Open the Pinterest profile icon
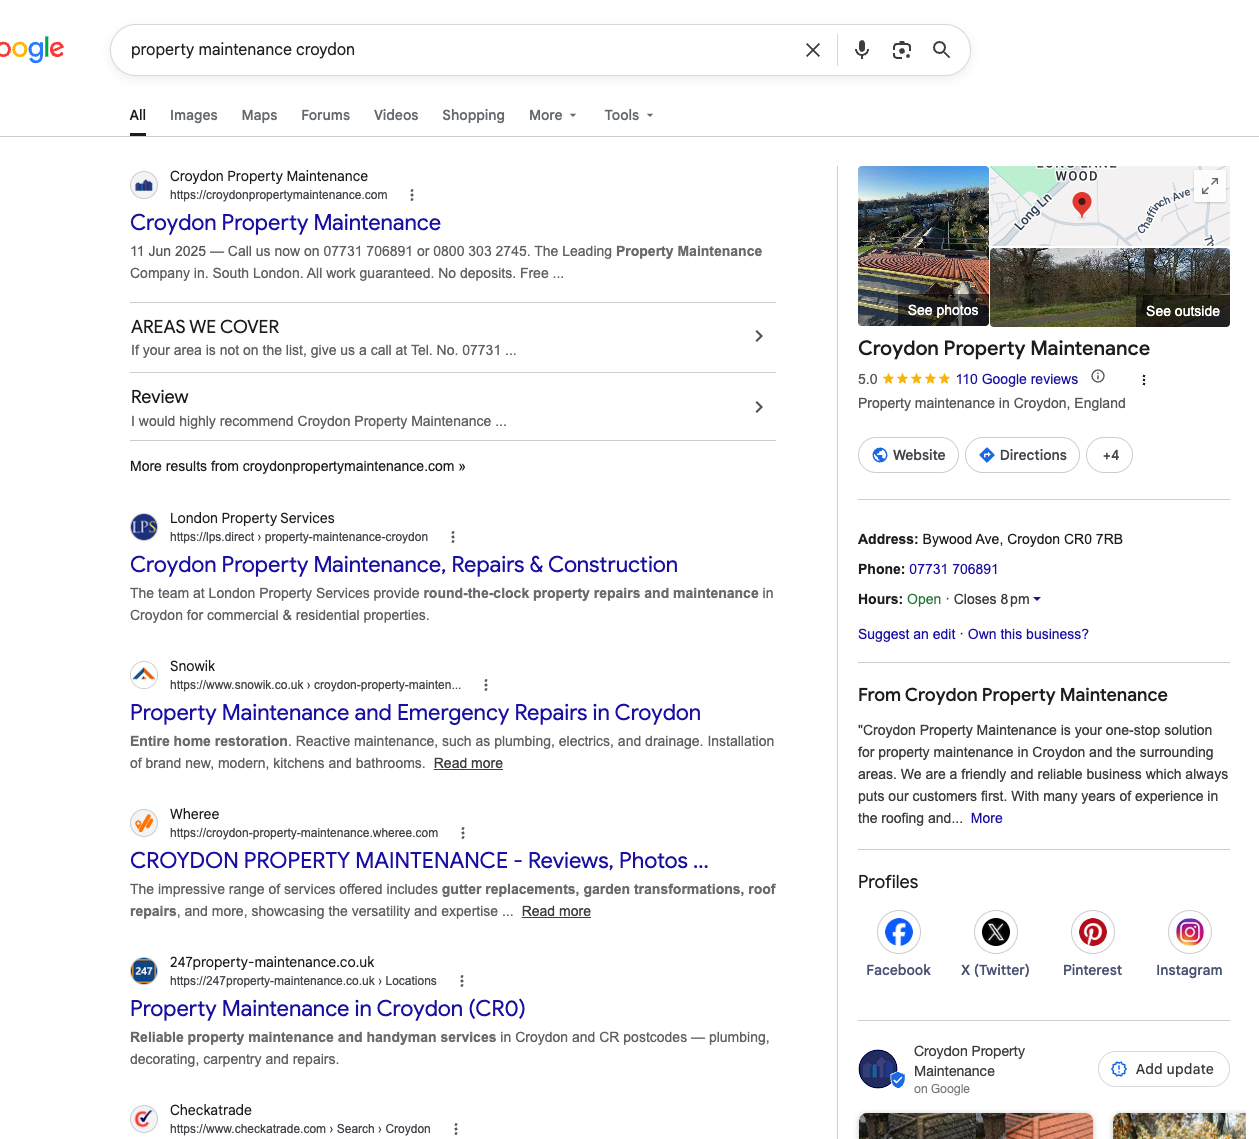1259x1139 pixels. click(x=1092, y=933)
